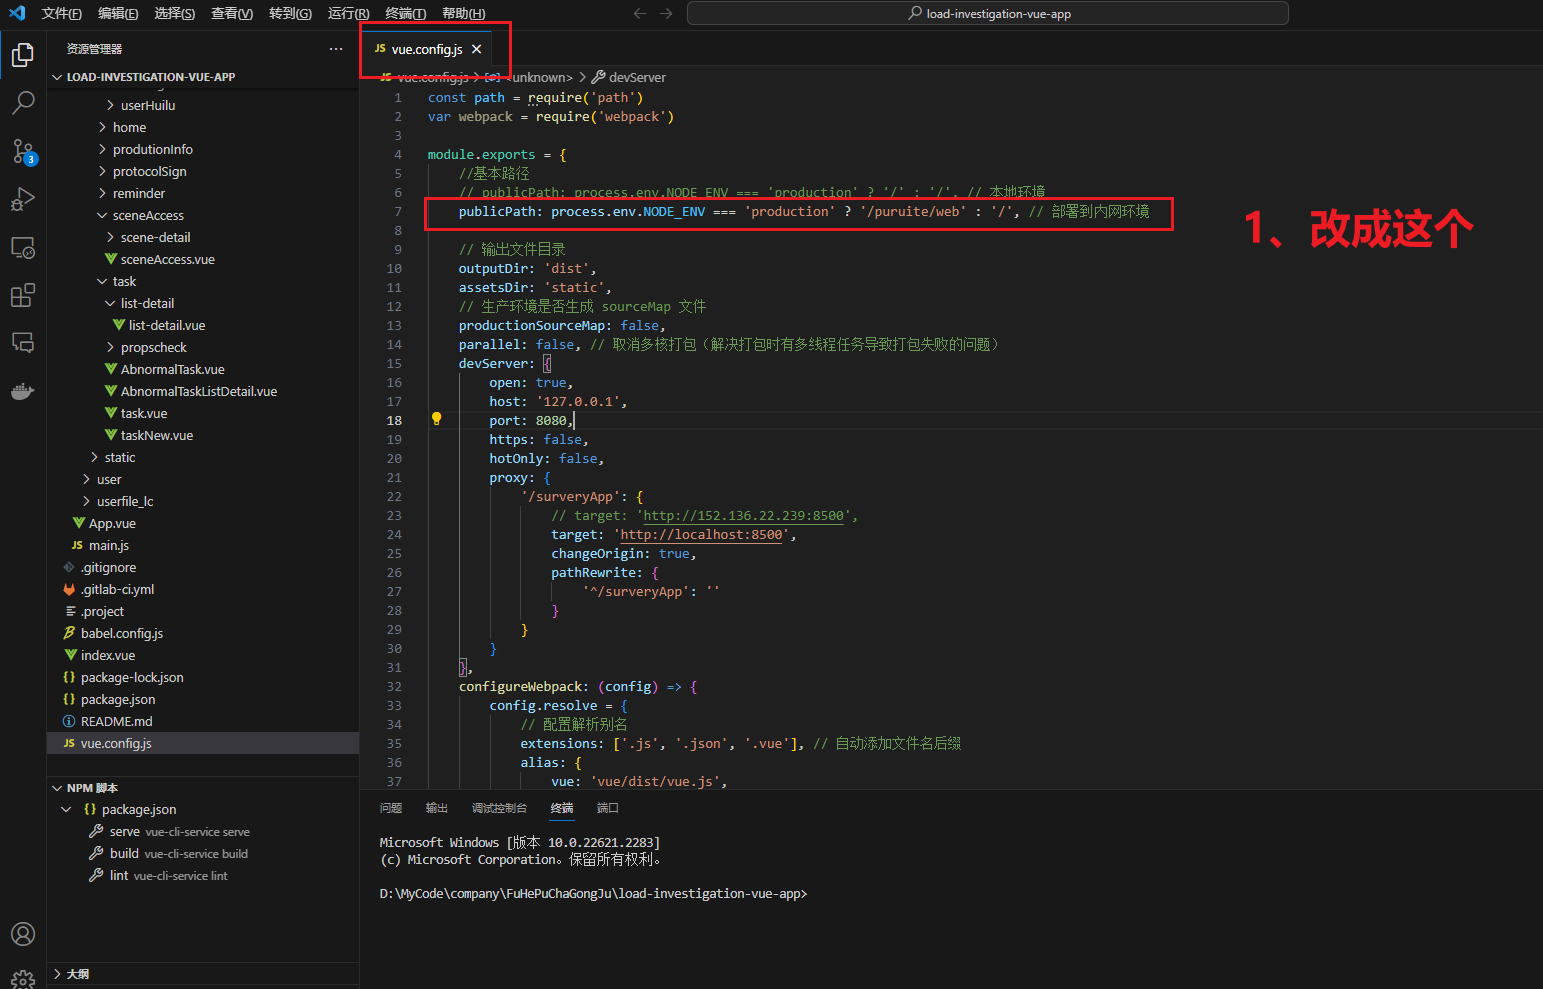Click the command center search box
The height and width of the screenshot is (989, 1543).
pyautogui.click(x=987, y=13)
